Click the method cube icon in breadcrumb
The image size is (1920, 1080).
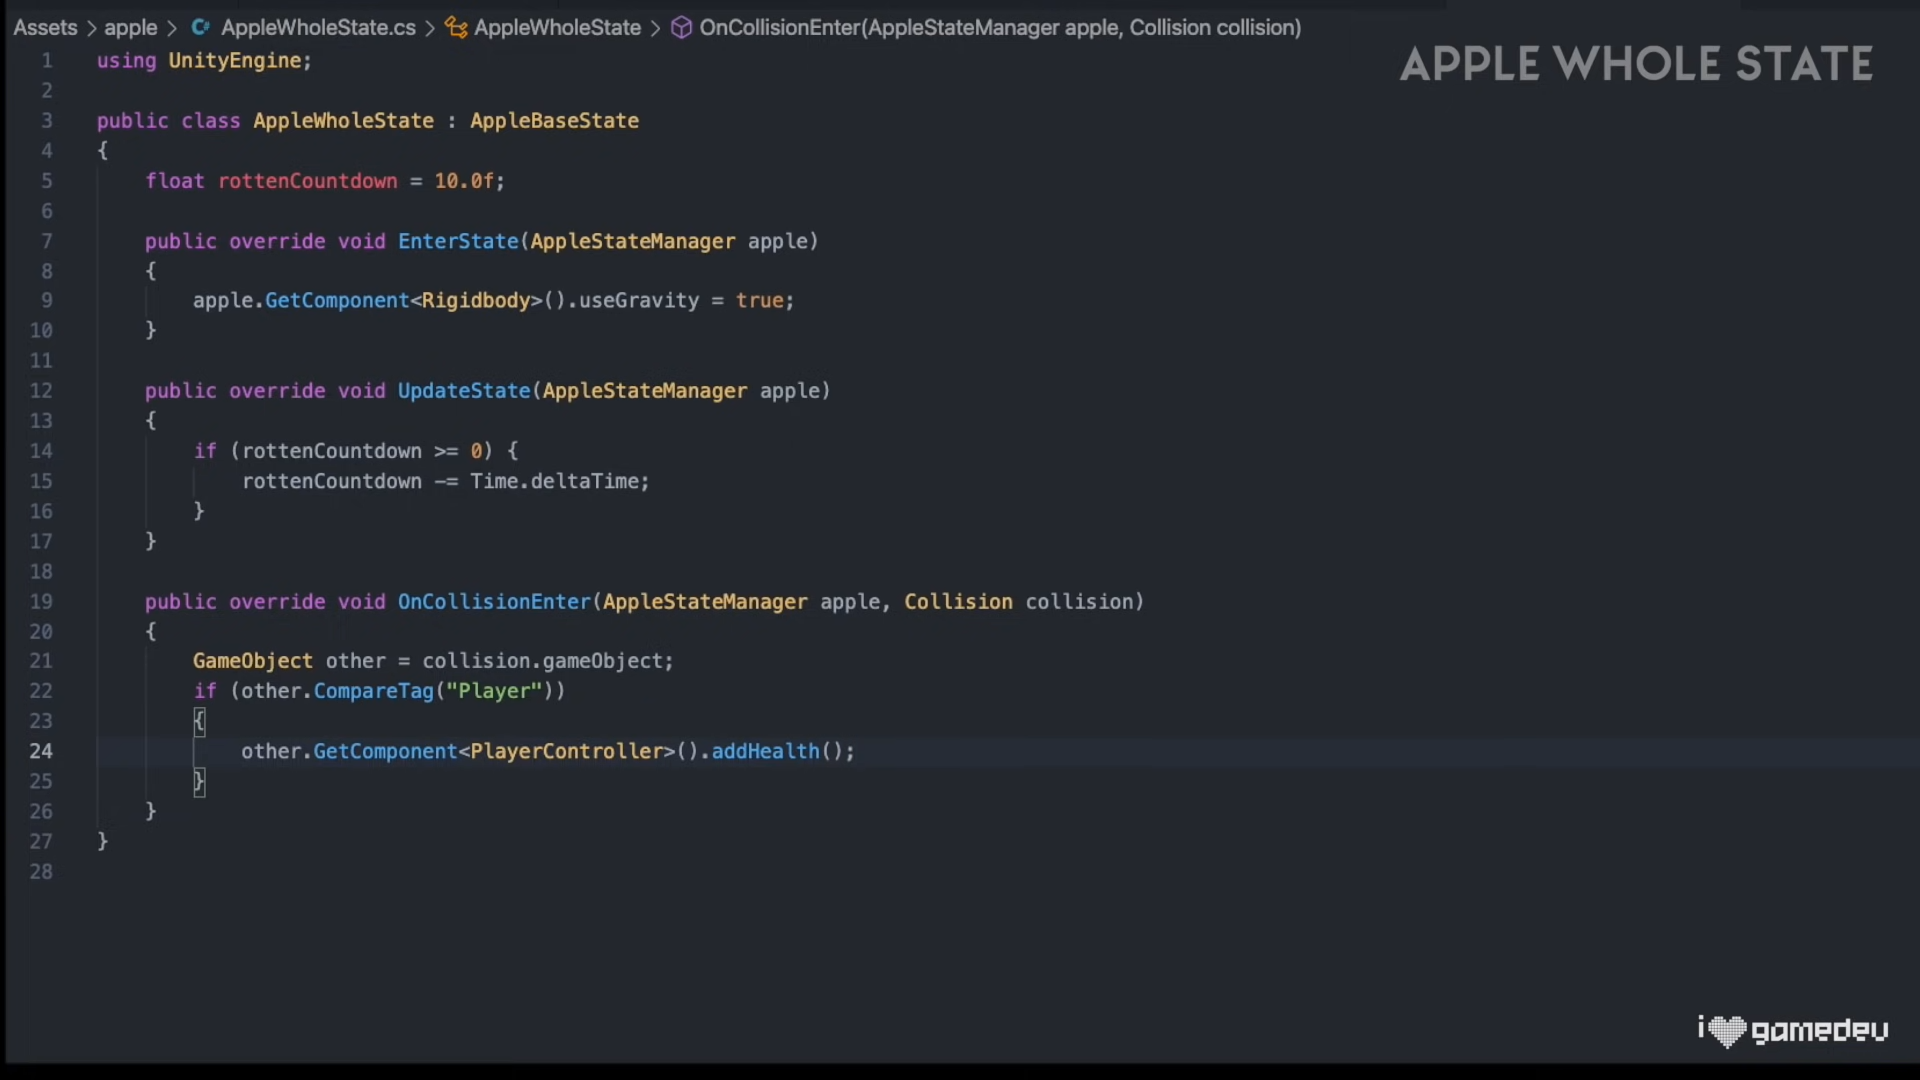click(x=682, y=28)
